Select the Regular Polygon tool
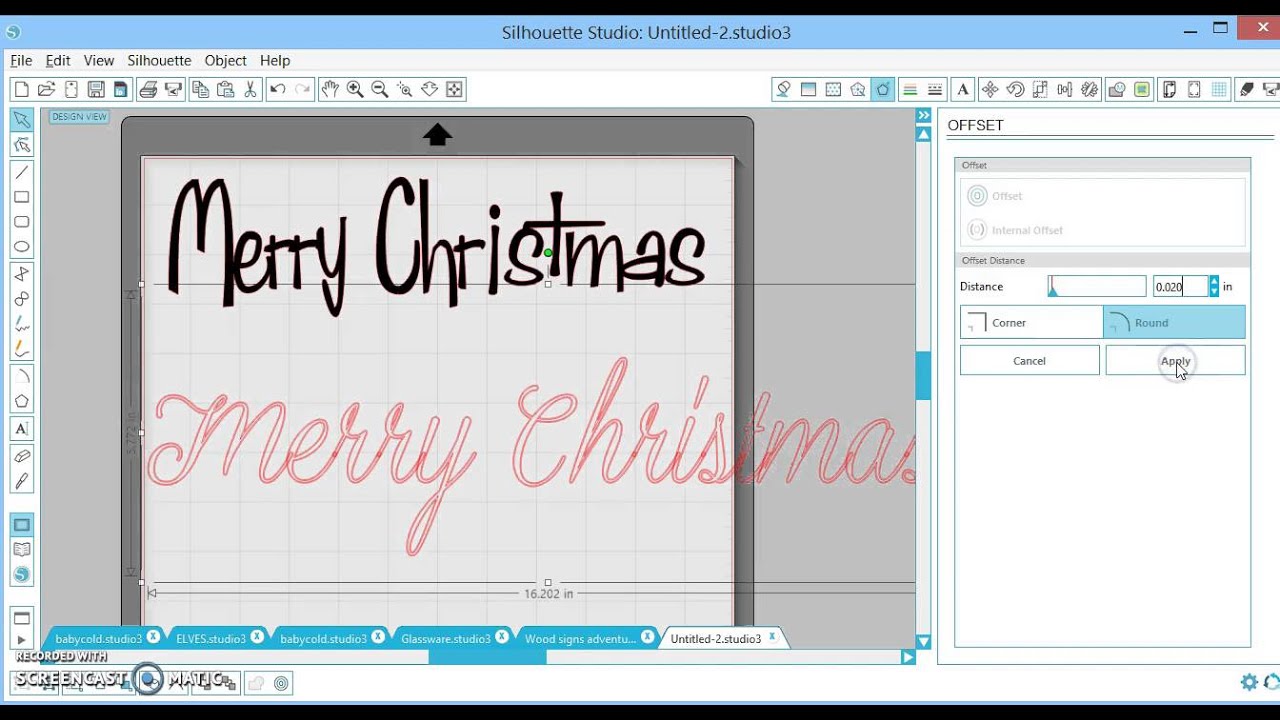 pos(21,401)
